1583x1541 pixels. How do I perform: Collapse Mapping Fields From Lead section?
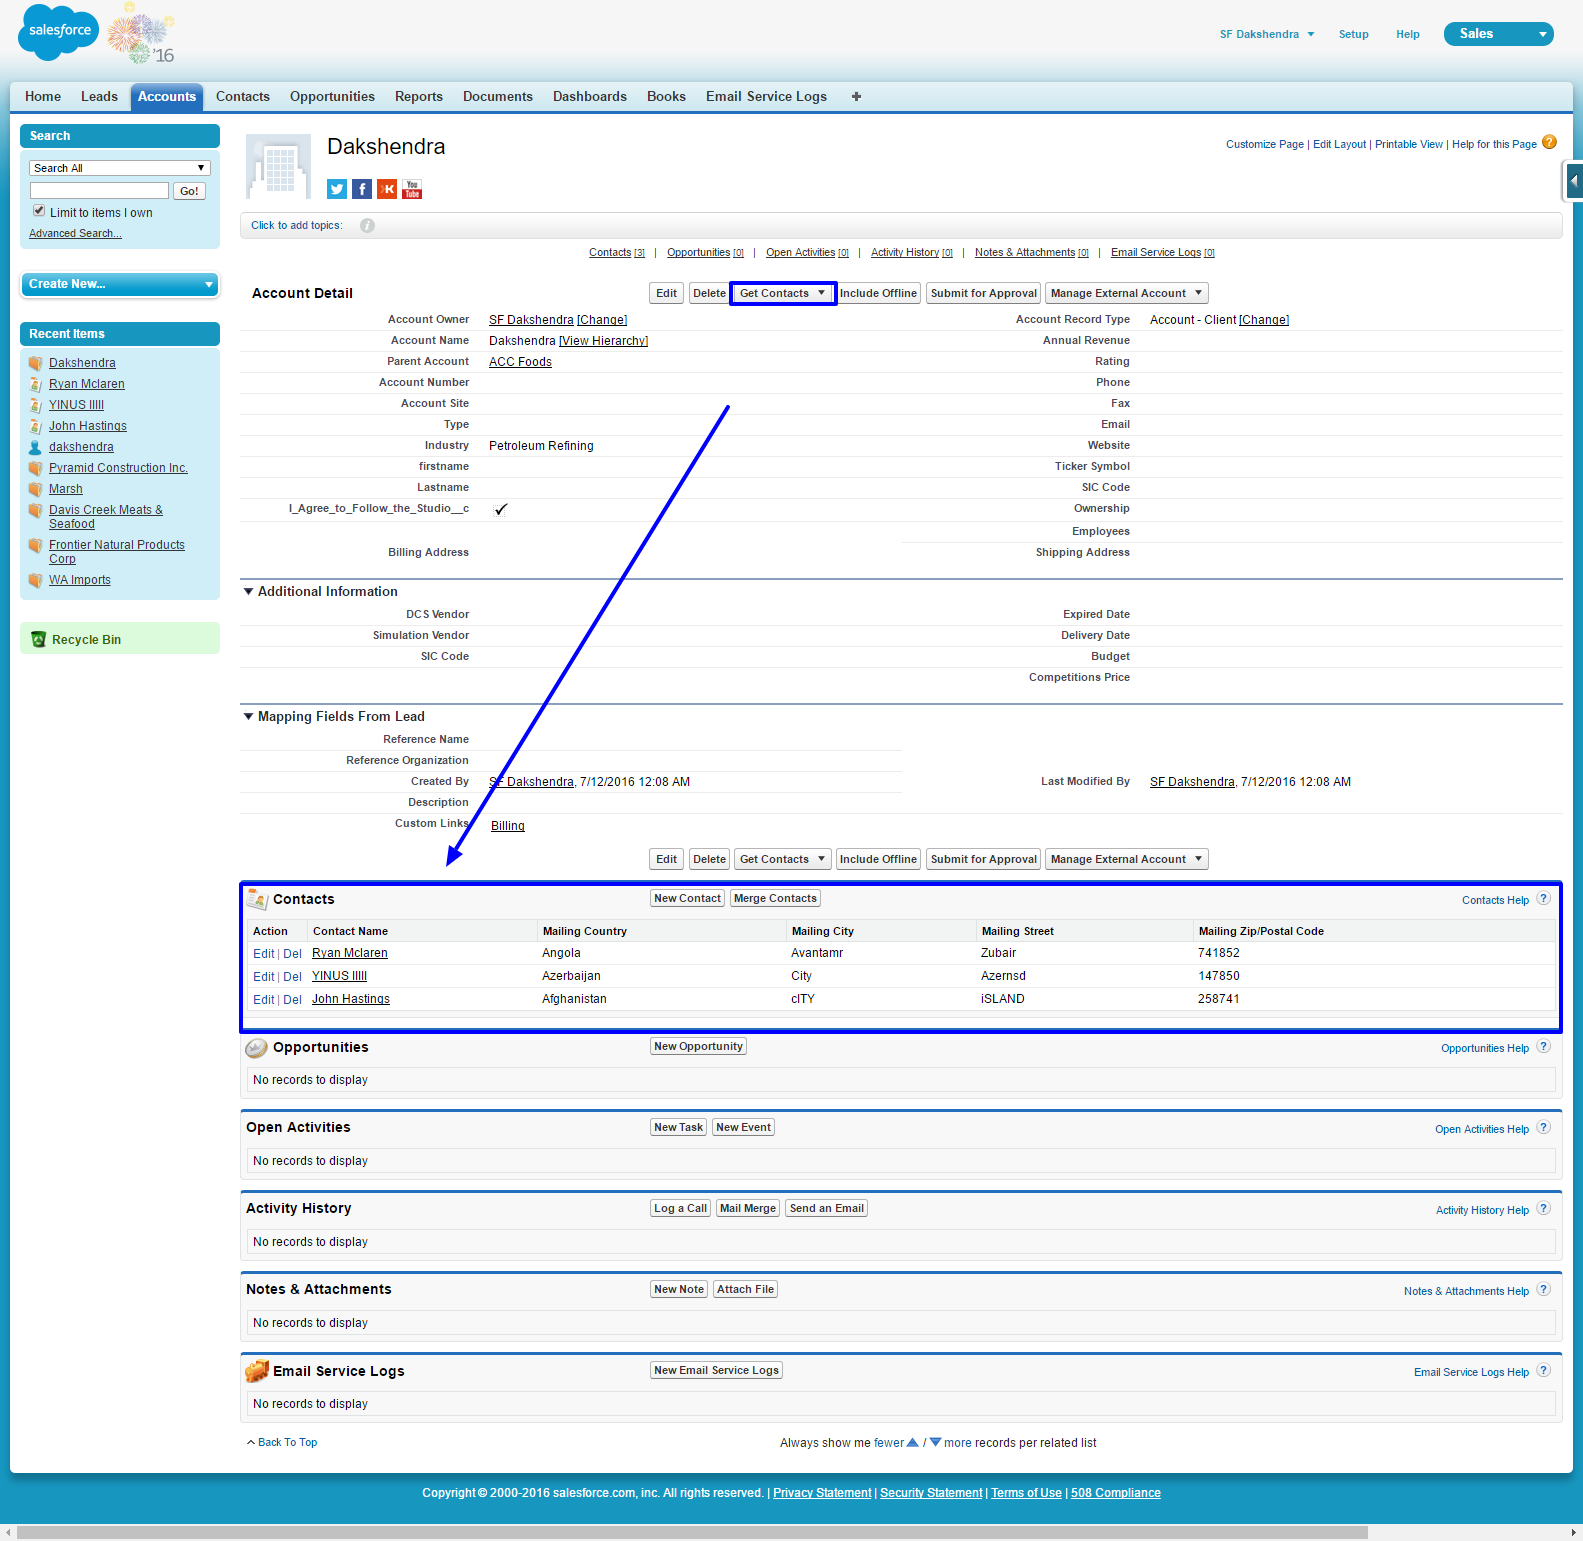(x=248, y=717)
